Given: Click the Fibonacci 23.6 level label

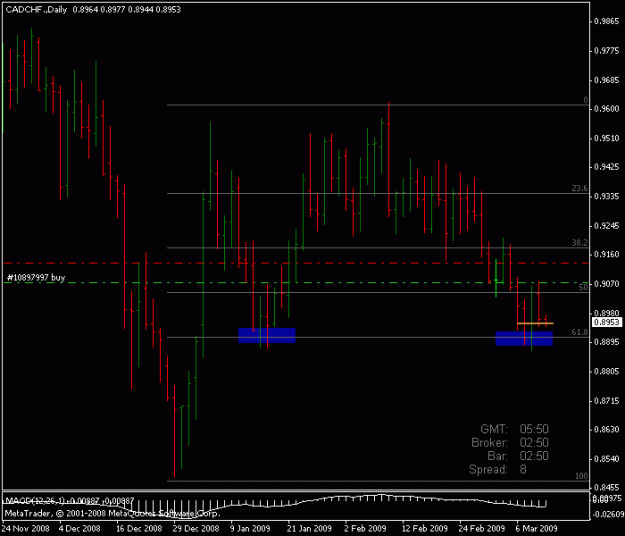Looking at the screenshot, I should click(580, 188).
